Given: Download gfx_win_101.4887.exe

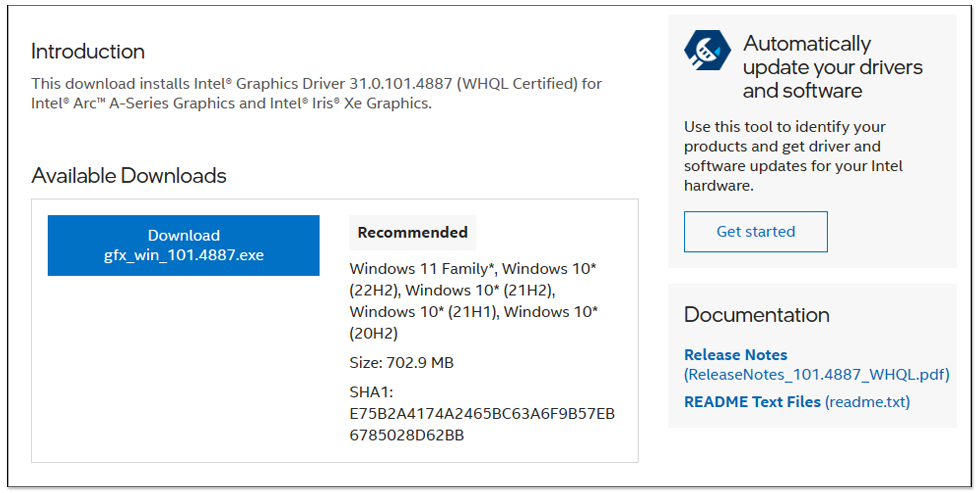Looking at the screenshot, I should pyautogui.click(x=184, y=245).
